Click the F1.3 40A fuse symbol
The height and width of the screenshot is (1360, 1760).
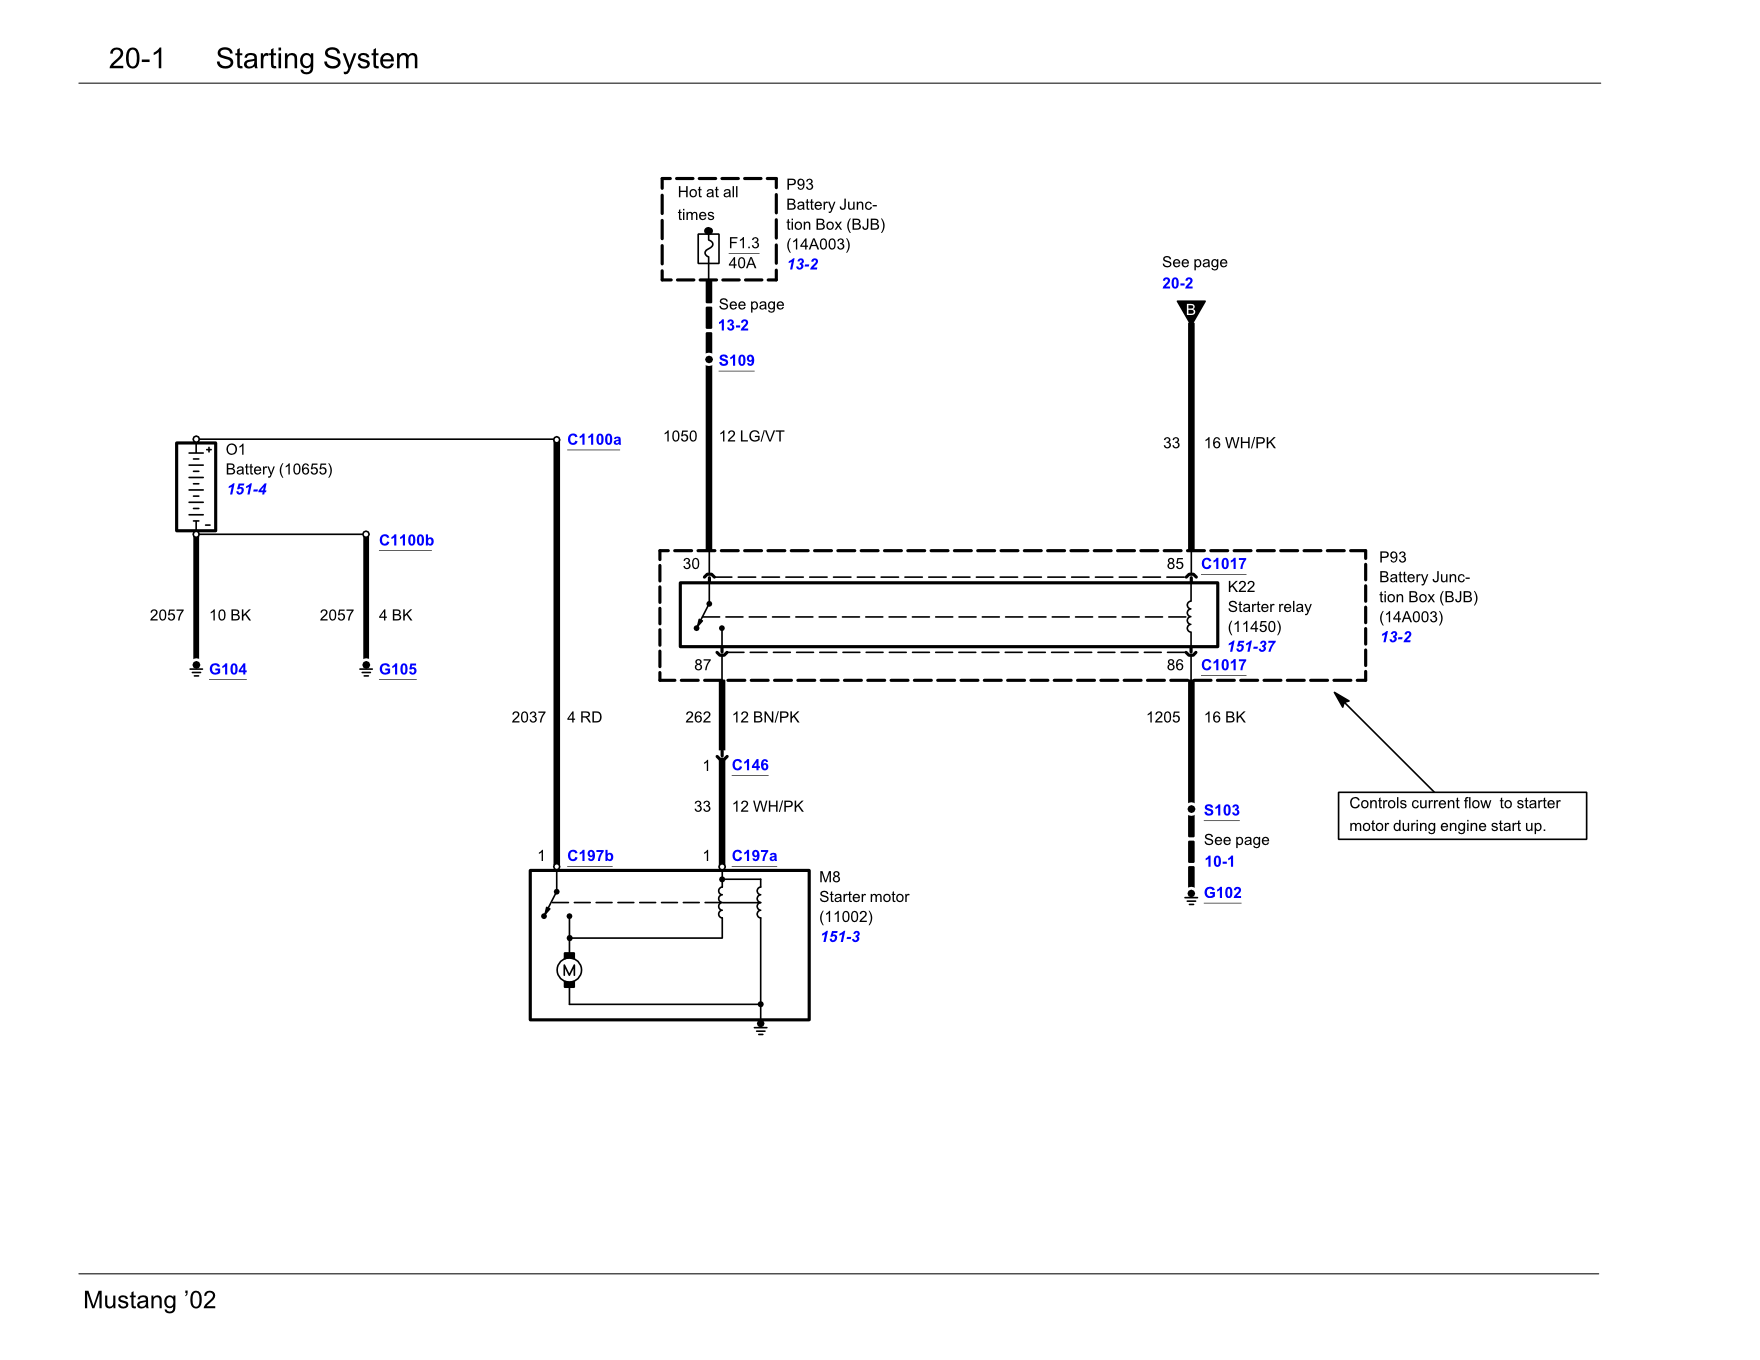[x=708, y=248]
